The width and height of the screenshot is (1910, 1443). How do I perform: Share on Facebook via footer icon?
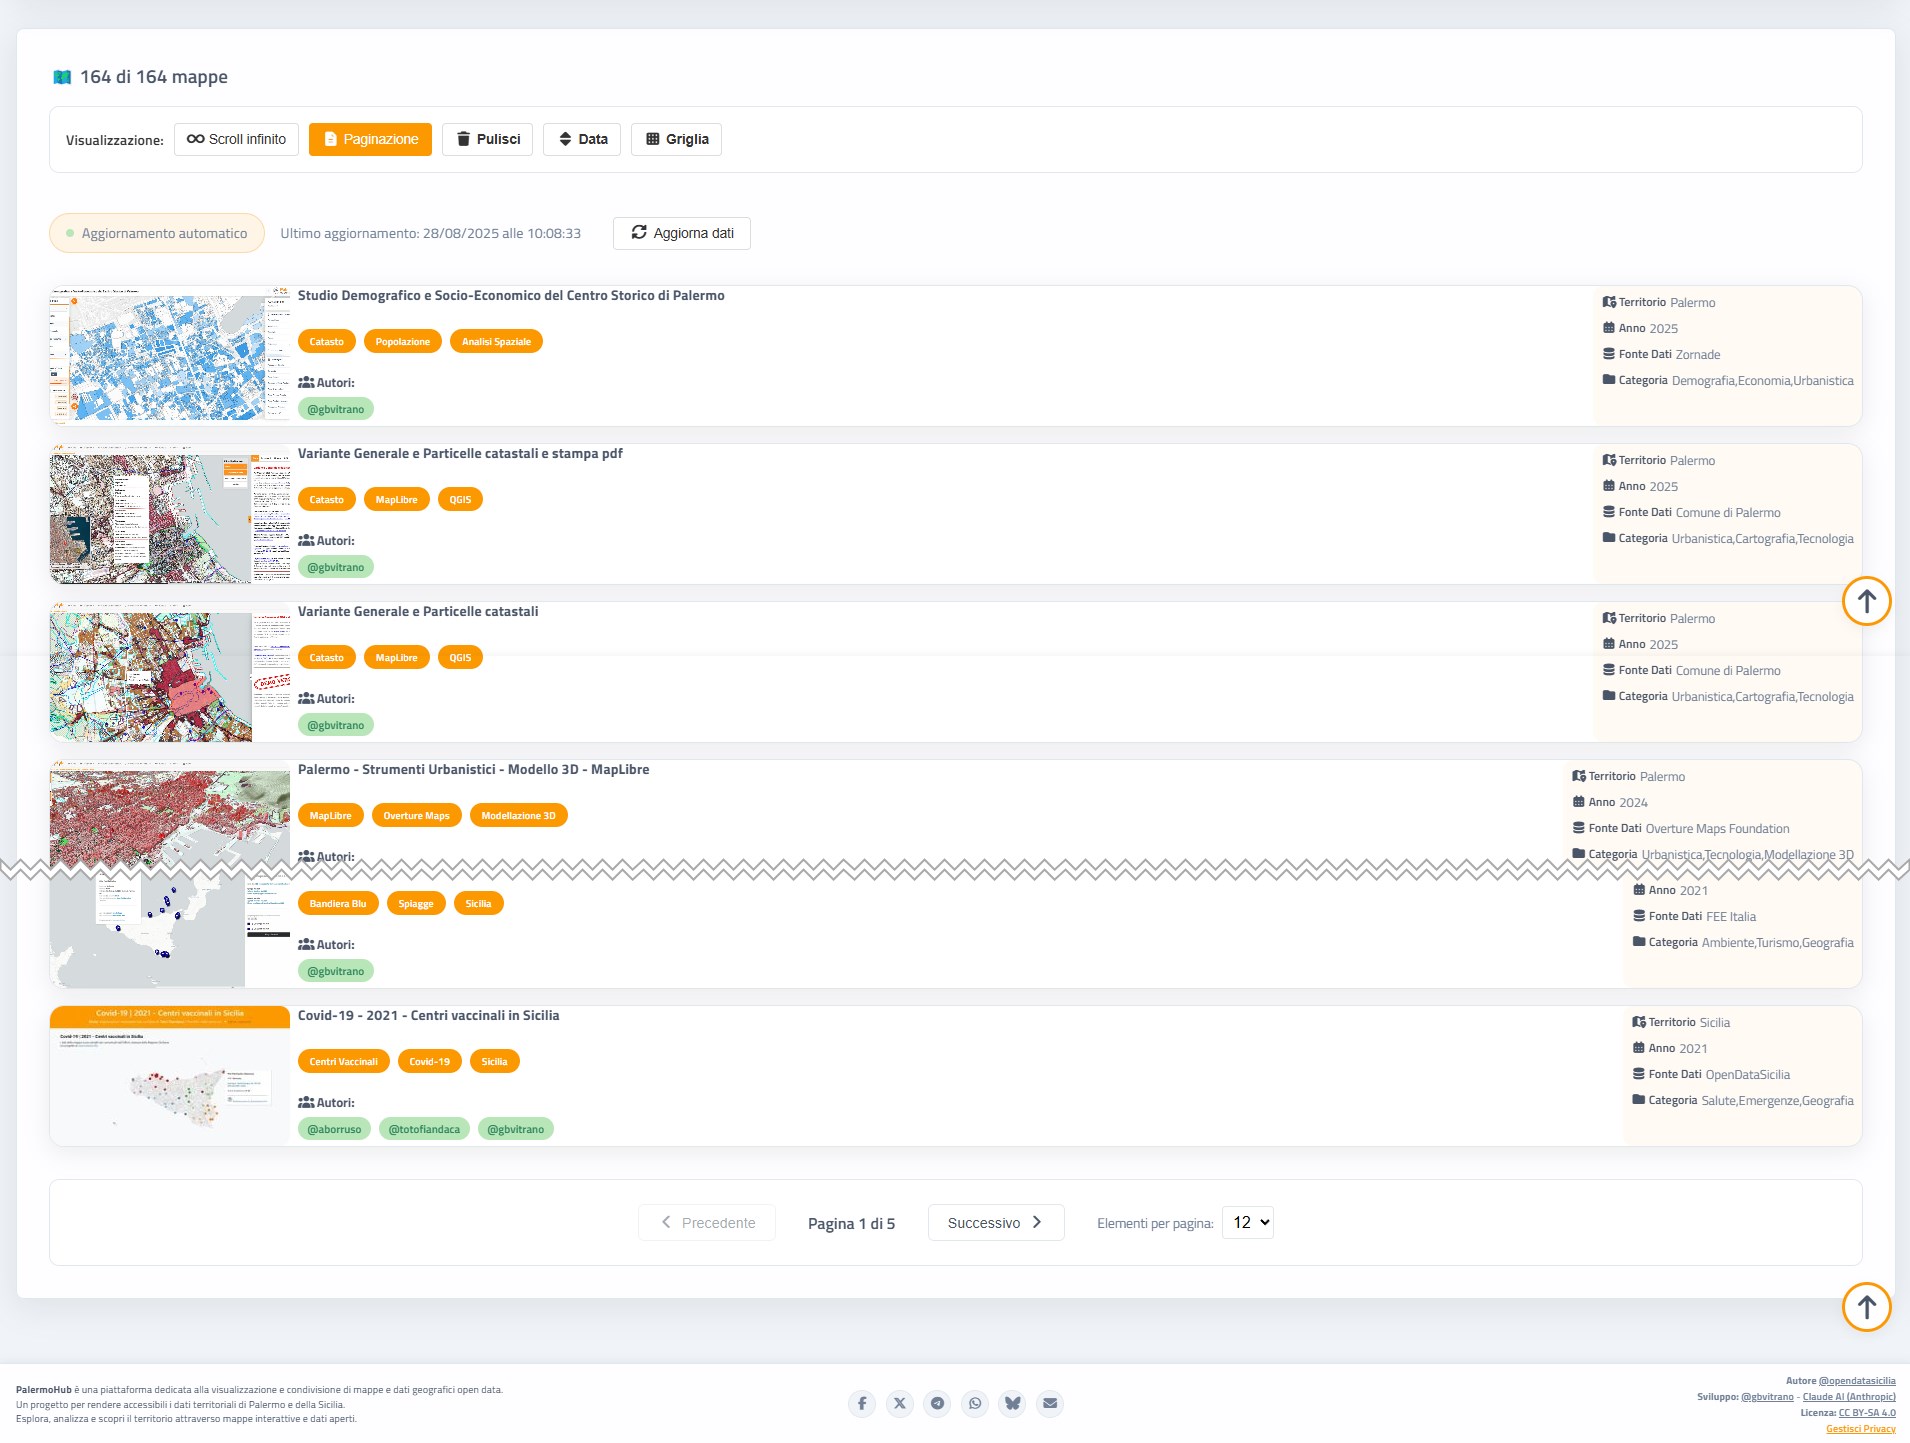[861, 1403]
